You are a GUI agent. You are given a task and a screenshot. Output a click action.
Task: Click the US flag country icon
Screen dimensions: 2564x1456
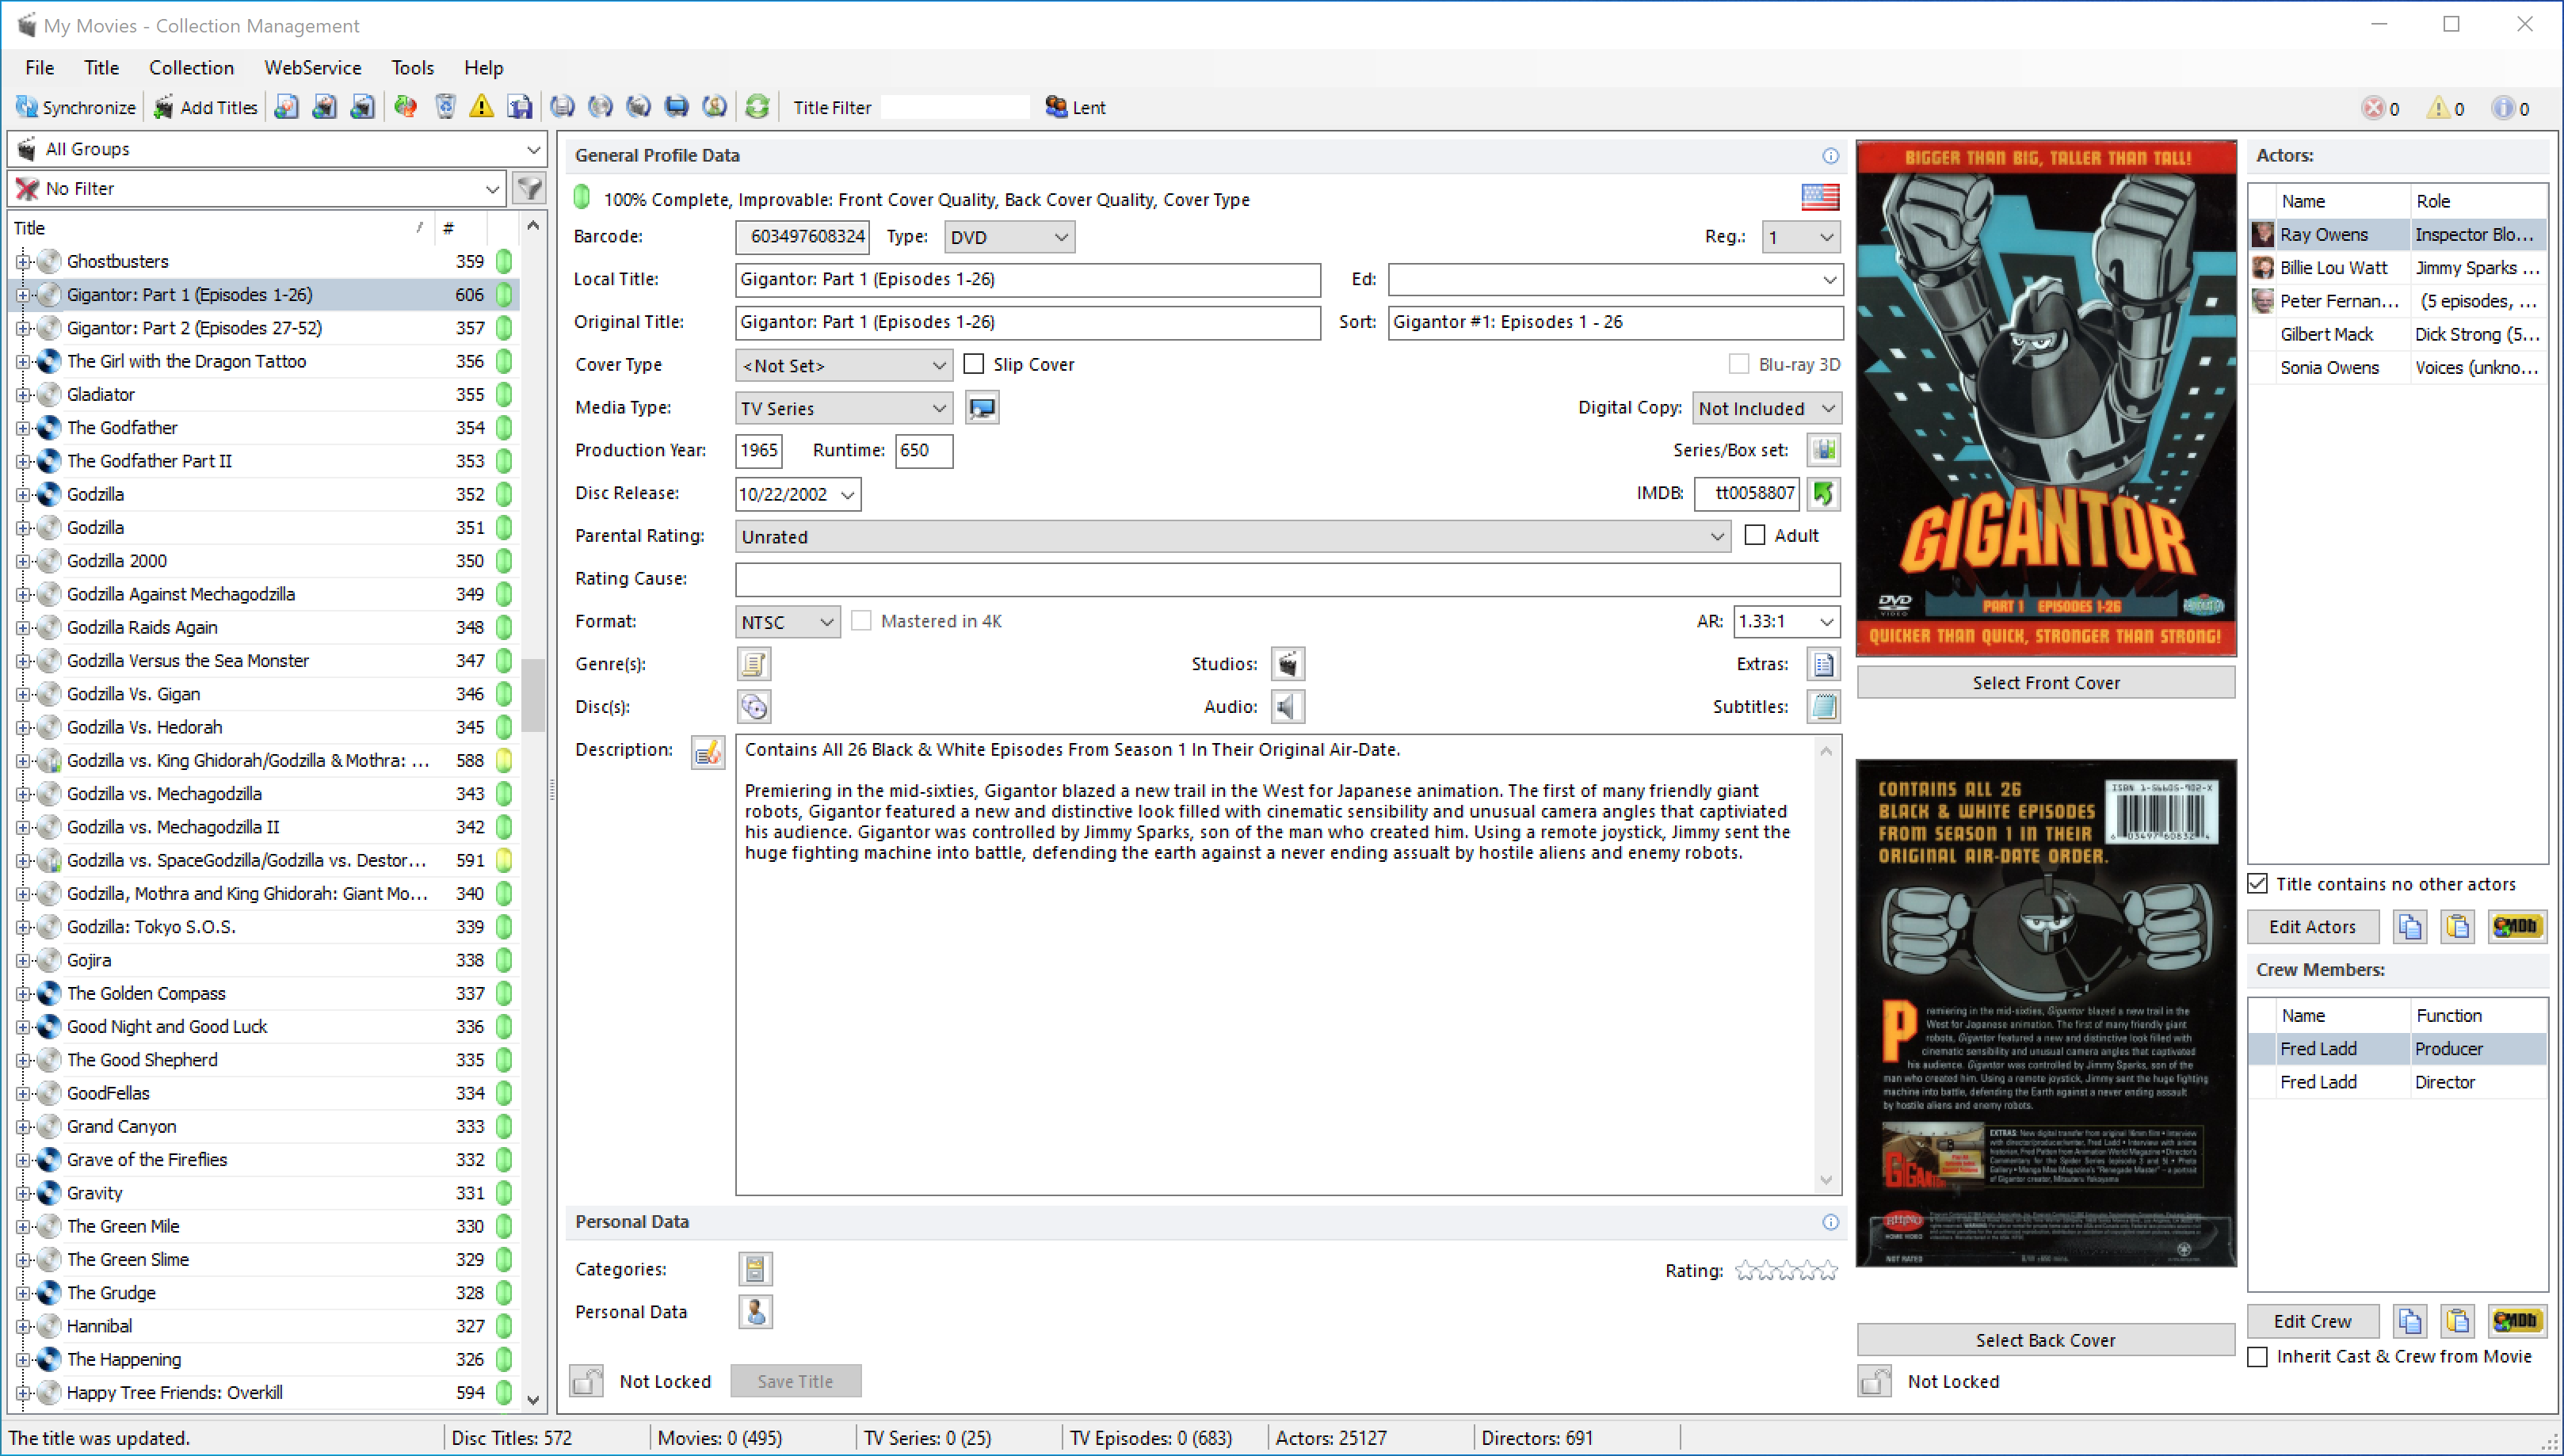click(1820, 197)
